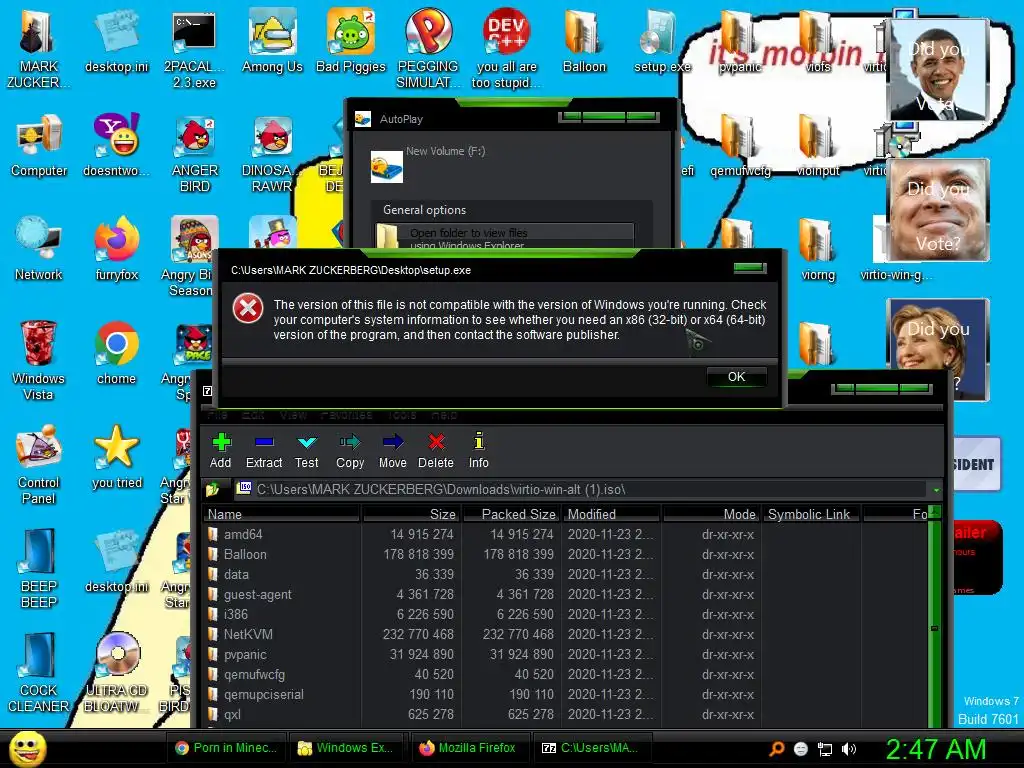Select the setup.exe desktop icon

[x=662, y=40]
